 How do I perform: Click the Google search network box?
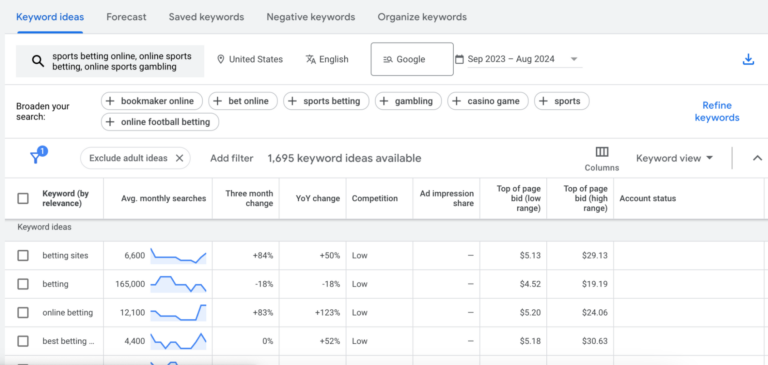(412, 59)
